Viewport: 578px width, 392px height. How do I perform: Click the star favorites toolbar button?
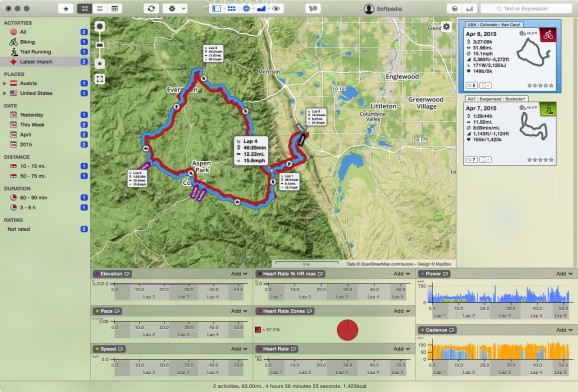pyautogui.click(x=66, y=8)
